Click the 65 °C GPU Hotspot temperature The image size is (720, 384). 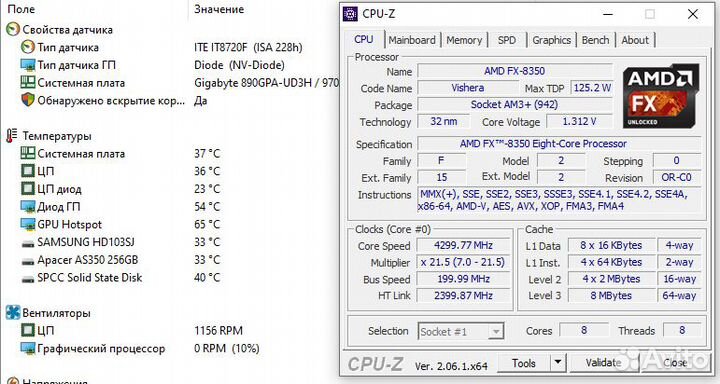pyautogui.click(x=207, y=225)
